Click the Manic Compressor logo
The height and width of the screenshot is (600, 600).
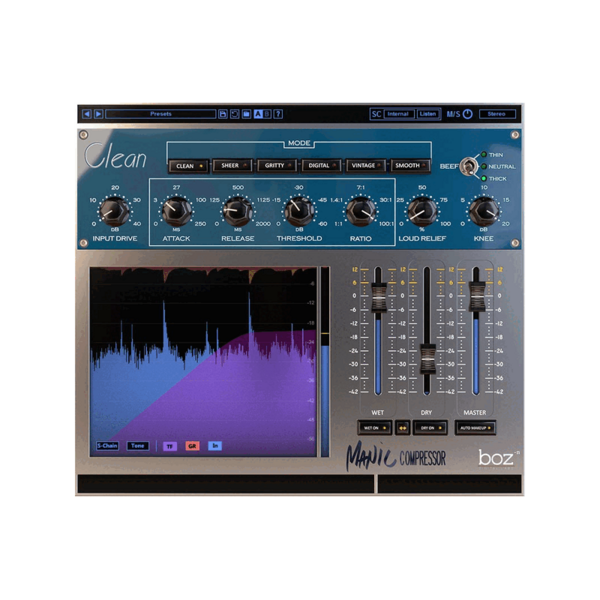point(396,457)
